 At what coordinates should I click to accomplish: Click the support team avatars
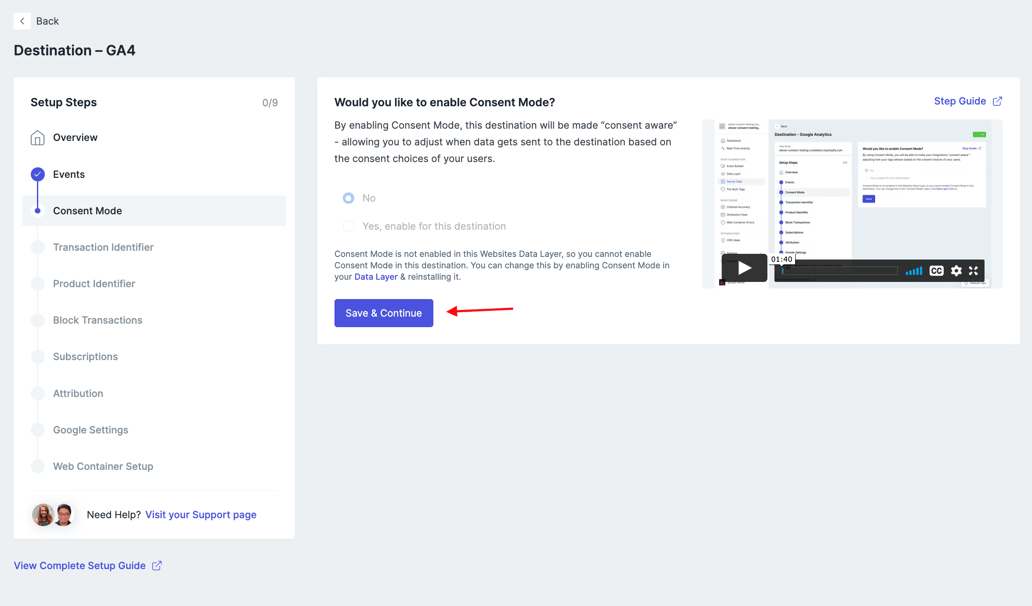(x=53, y=515)
